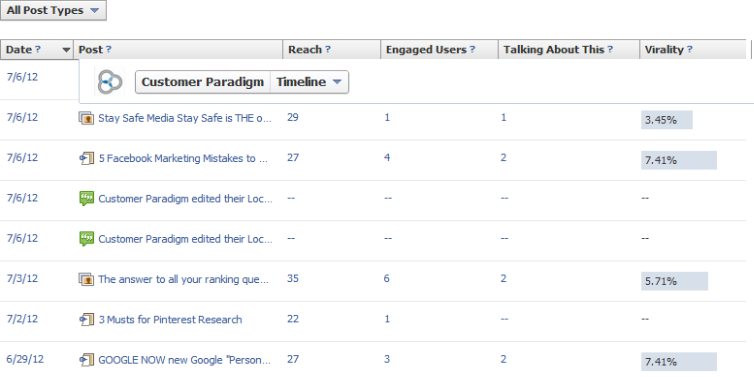The width and height of the screenshot is (754, 377).
Task: Click the help mark next to Reach
Action: coord(328,50)
